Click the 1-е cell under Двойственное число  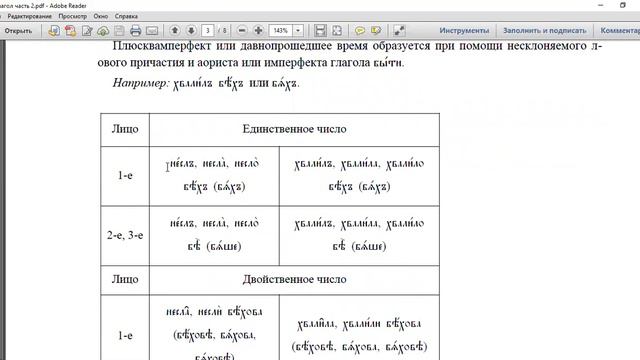pyautogui.click(x=125, y=336)
